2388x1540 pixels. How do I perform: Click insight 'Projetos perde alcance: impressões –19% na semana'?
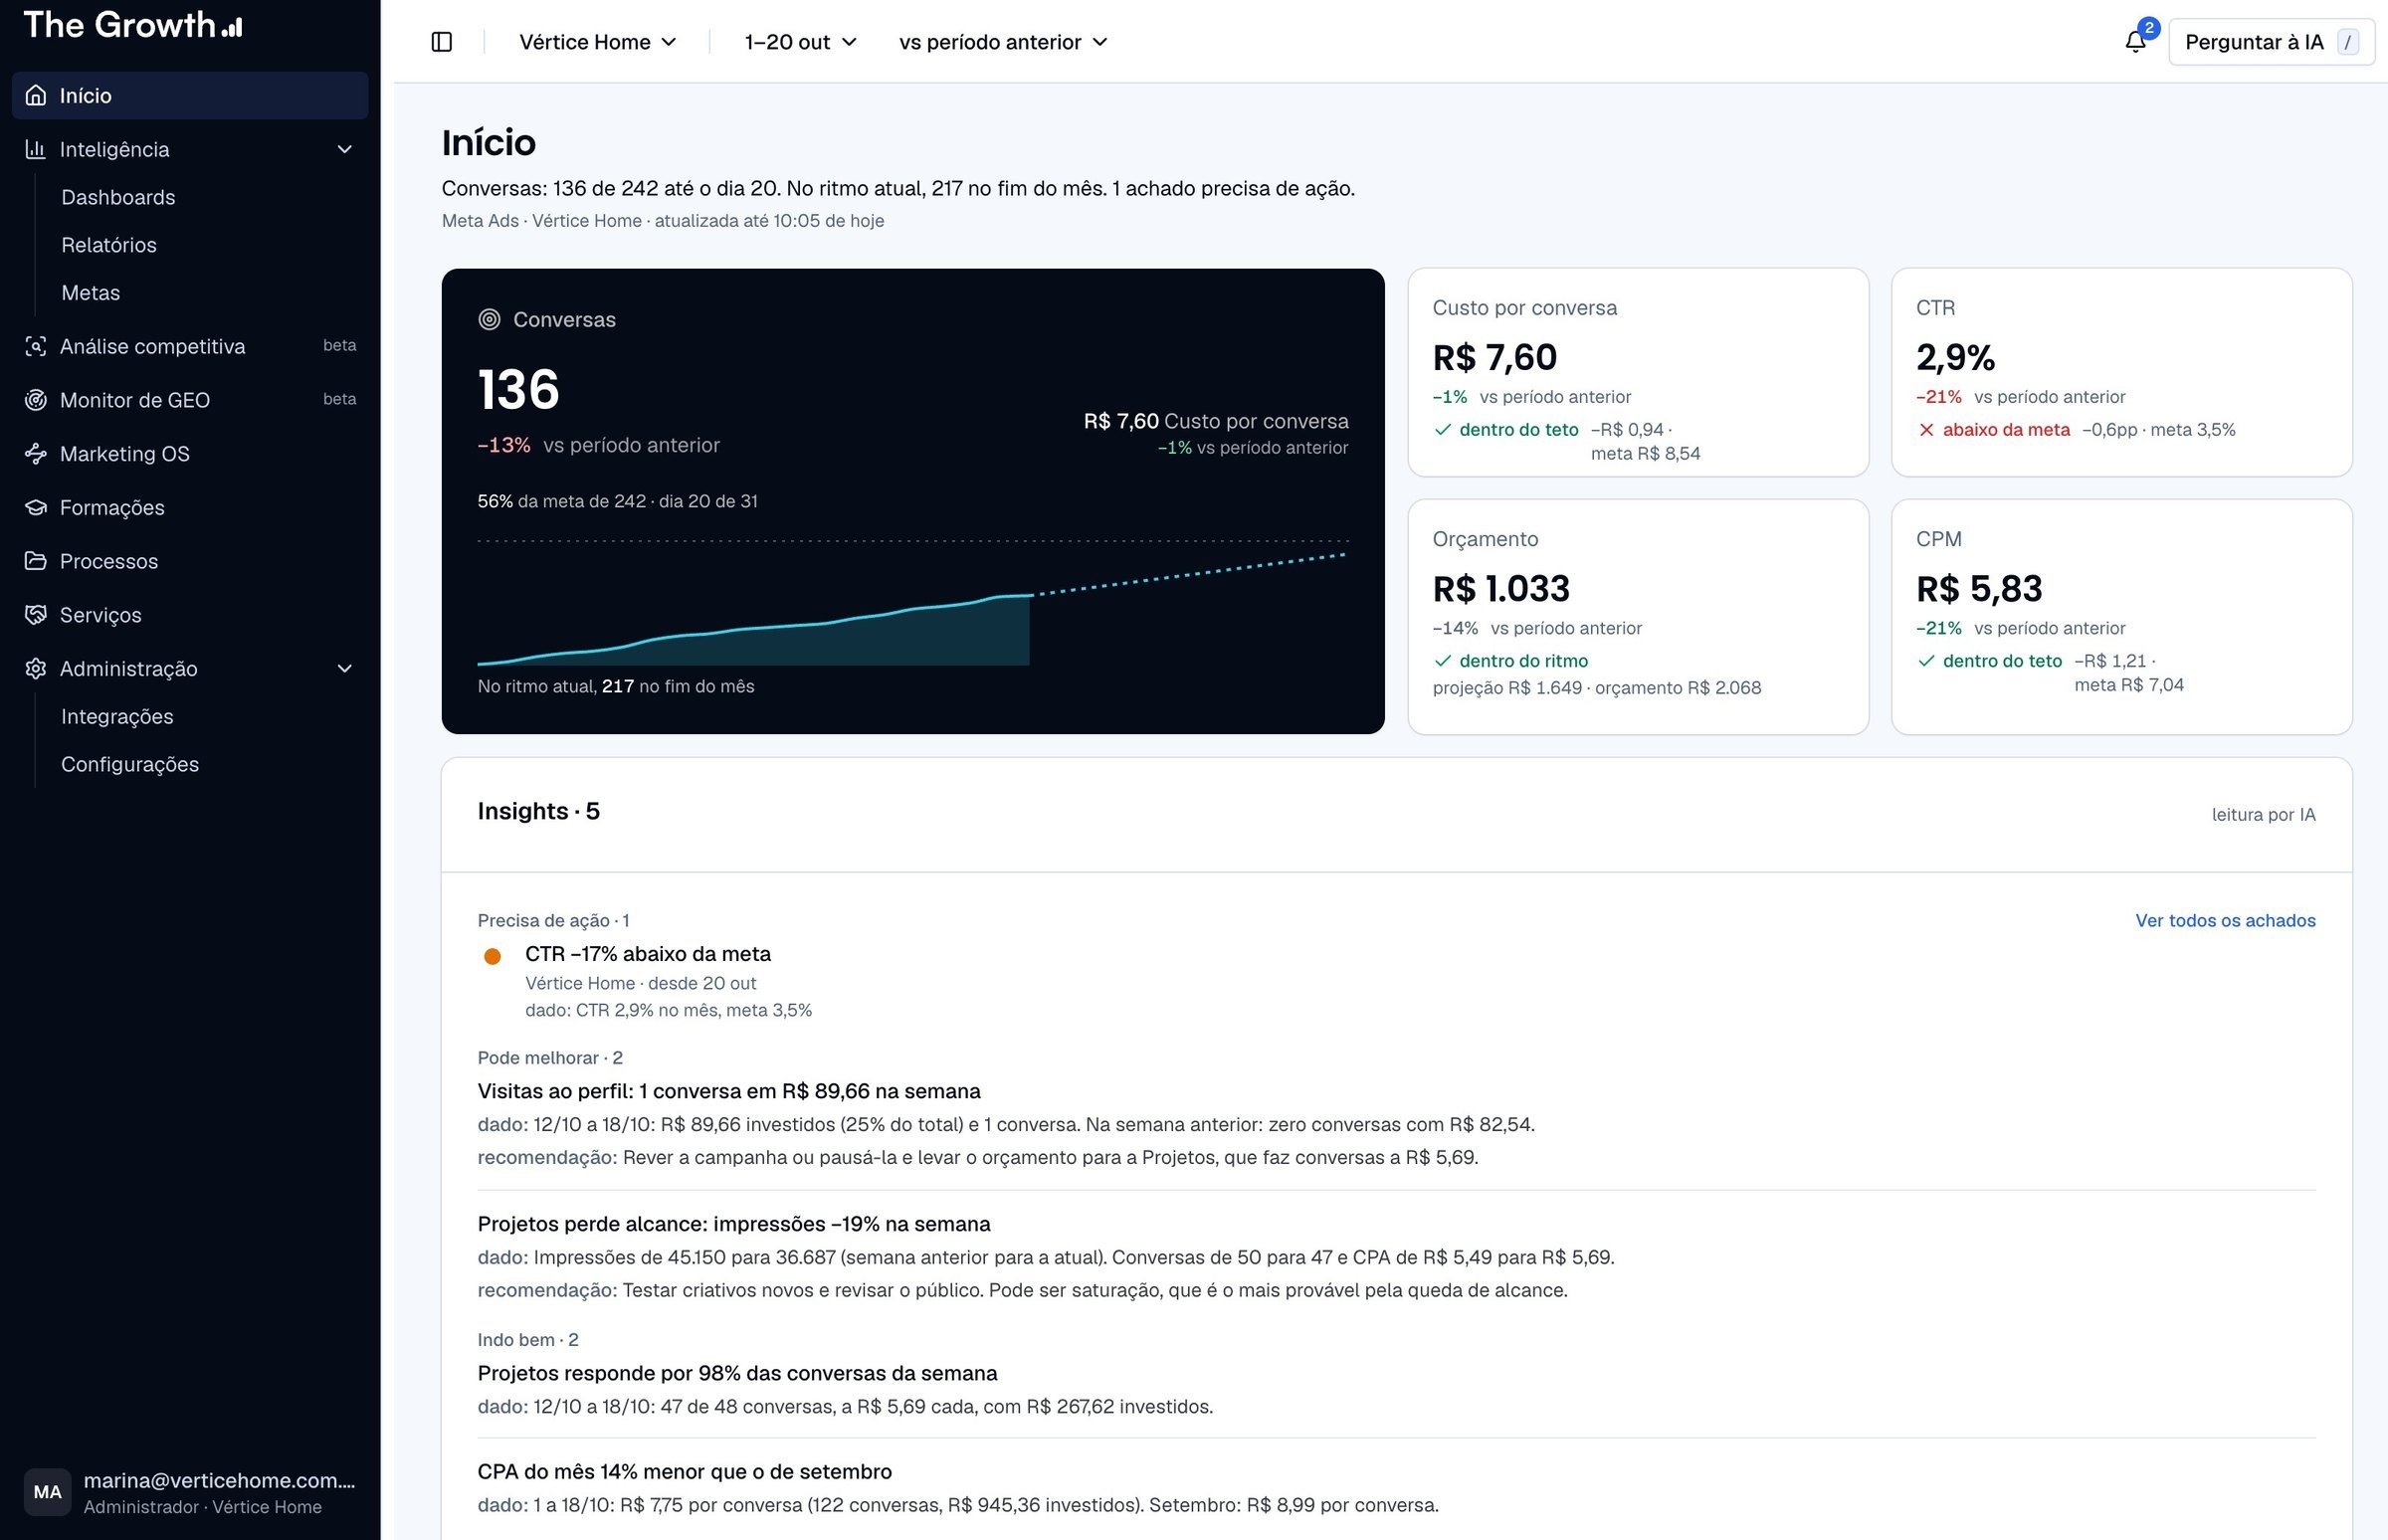pyautogui.click(x=734, y=1224)
